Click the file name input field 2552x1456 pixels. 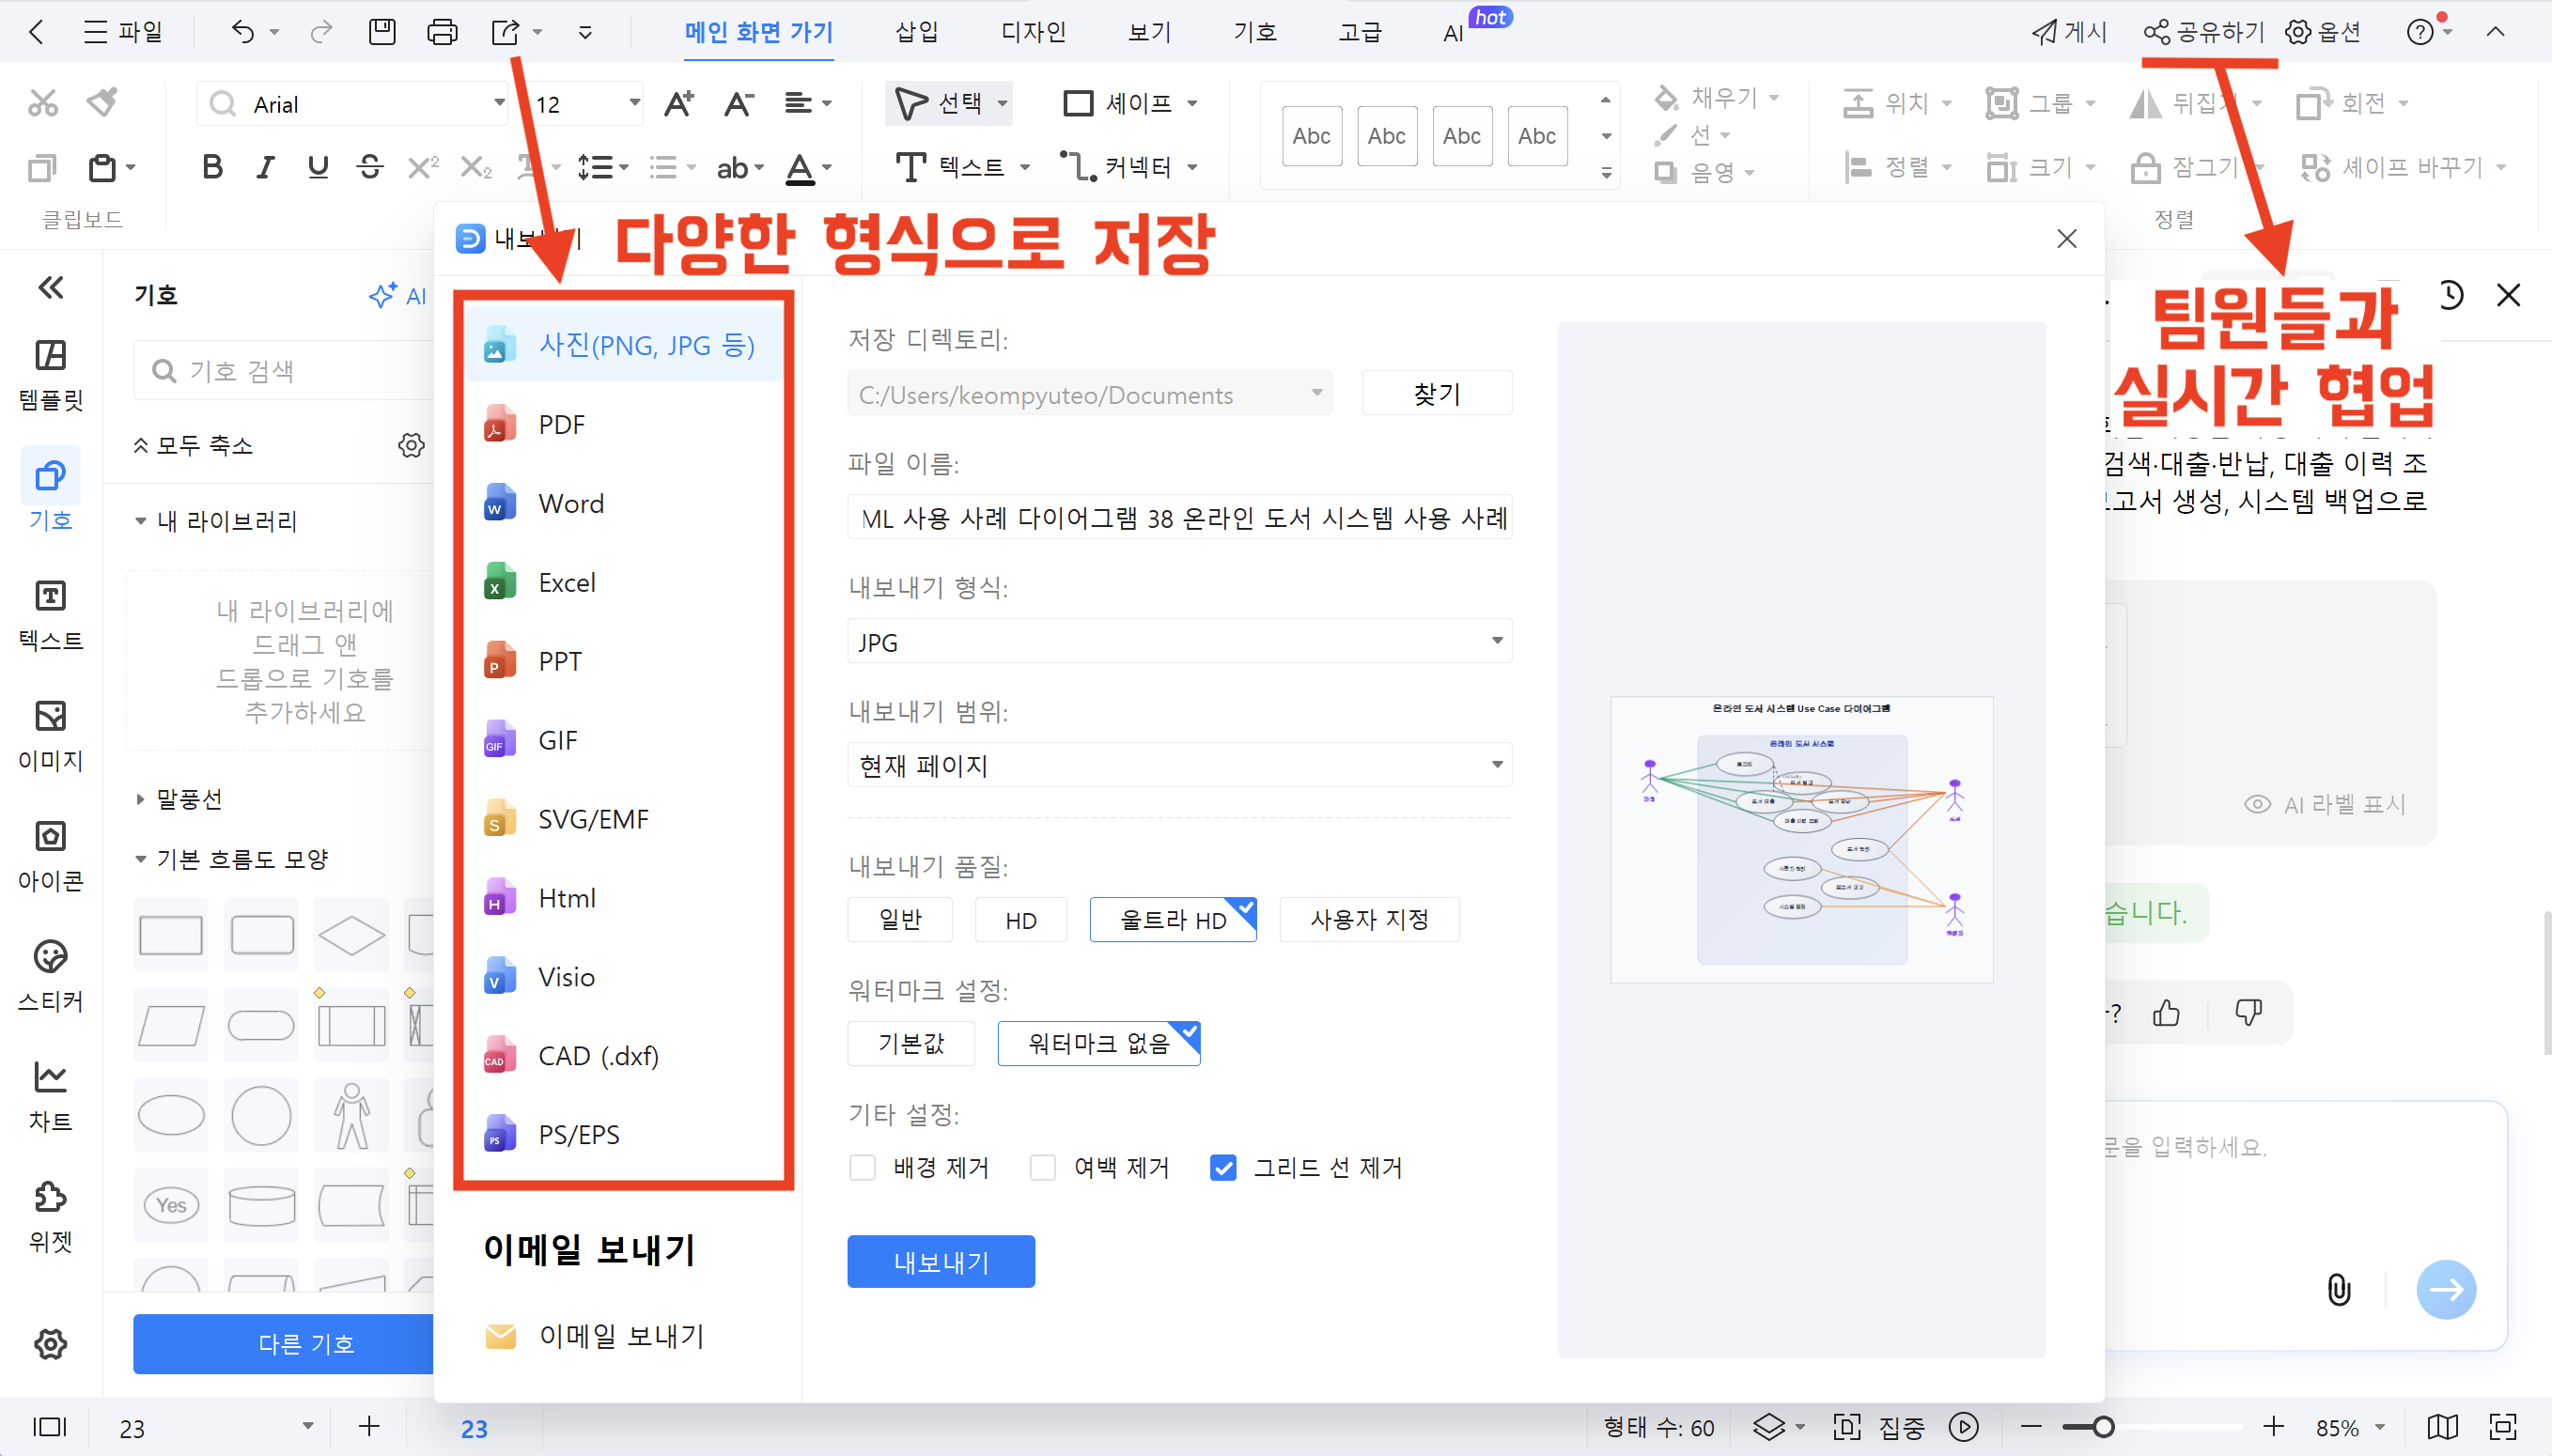(1178, 517)
